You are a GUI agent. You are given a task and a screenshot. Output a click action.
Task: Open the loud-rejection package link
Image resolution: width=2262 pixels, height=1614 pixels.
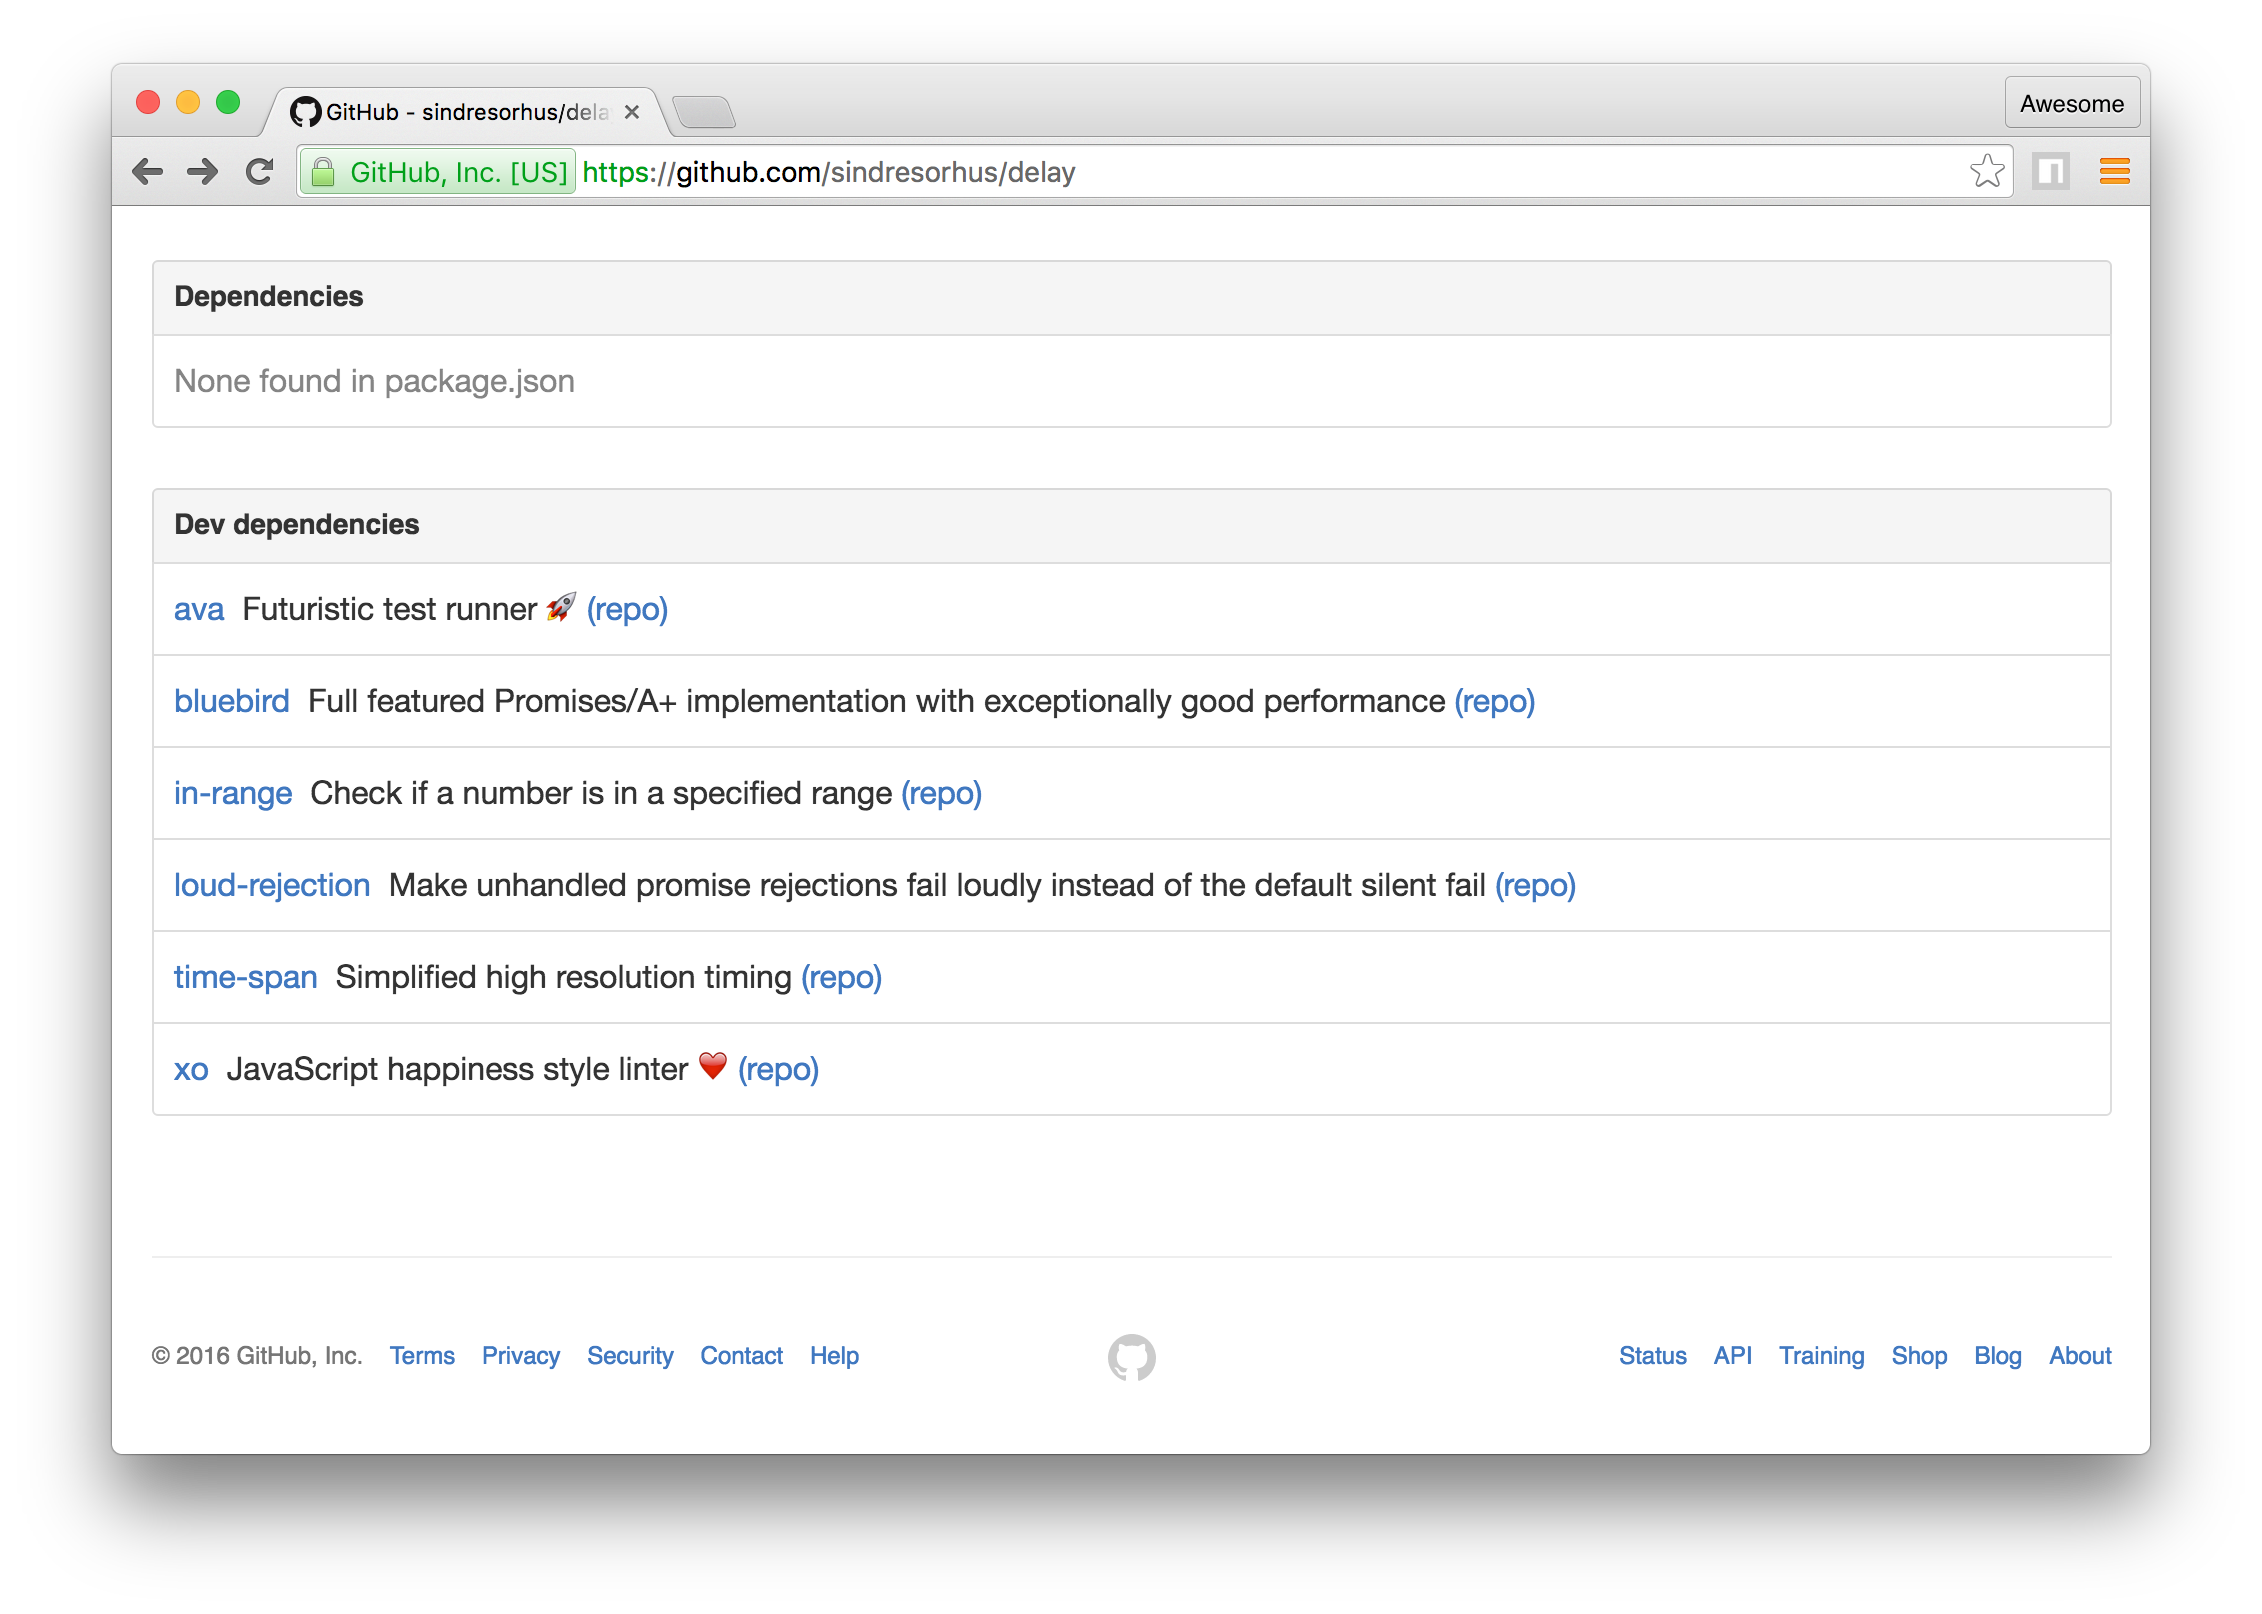tap(272, 885)
